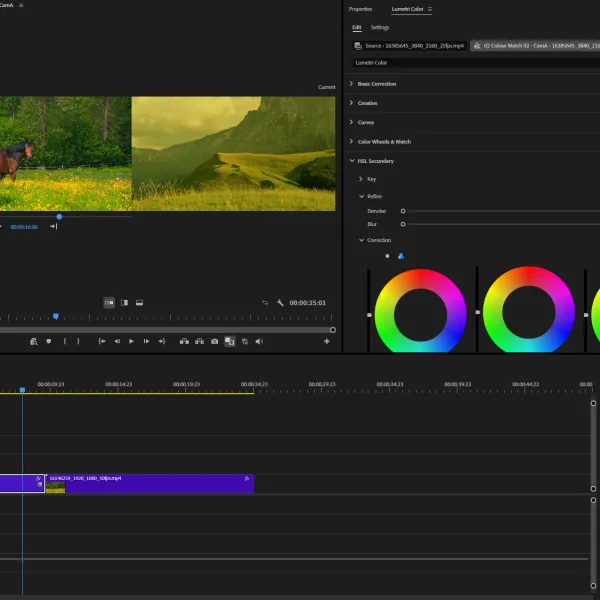
Task: Click the Lift edit icon
Action: (x=184, y=341)
